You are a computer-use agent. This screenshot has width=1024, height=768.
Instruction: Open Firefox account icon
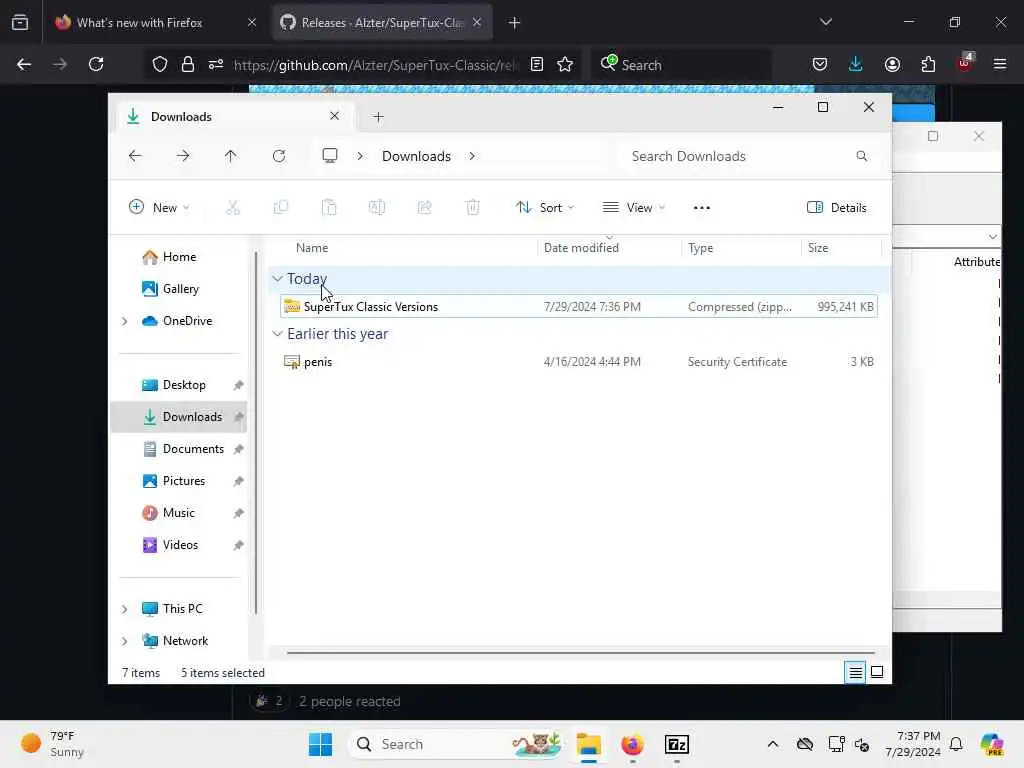pos(892,64)
